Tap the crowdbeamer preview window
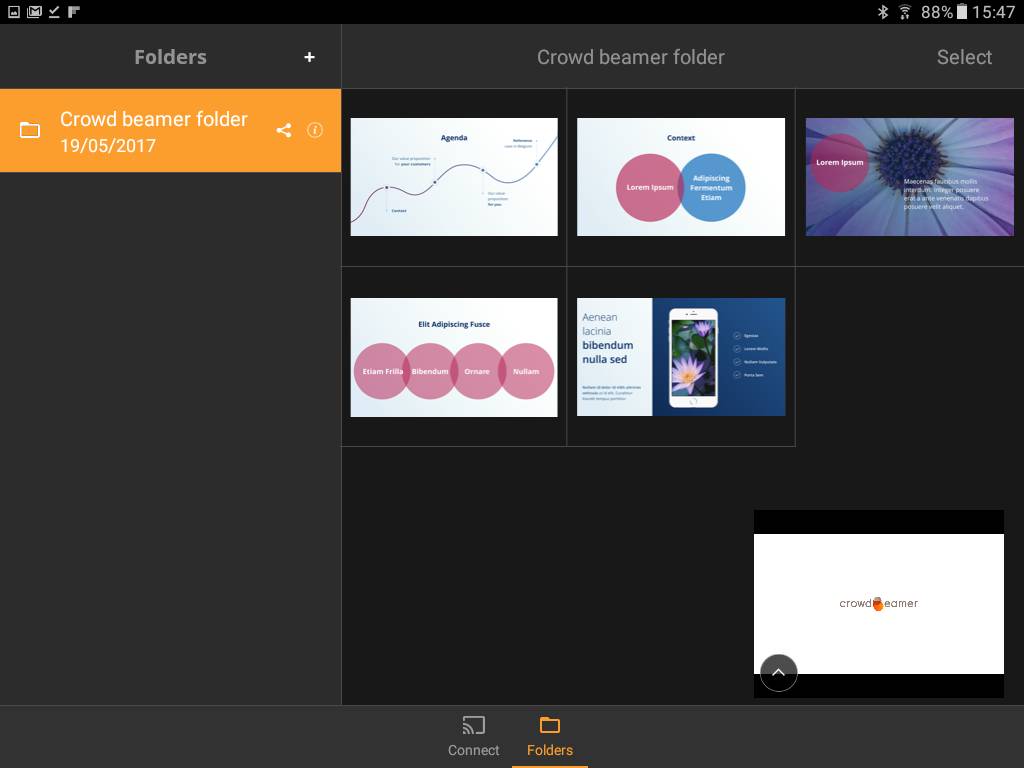1024x768 pixels. (x=878, y=590)
